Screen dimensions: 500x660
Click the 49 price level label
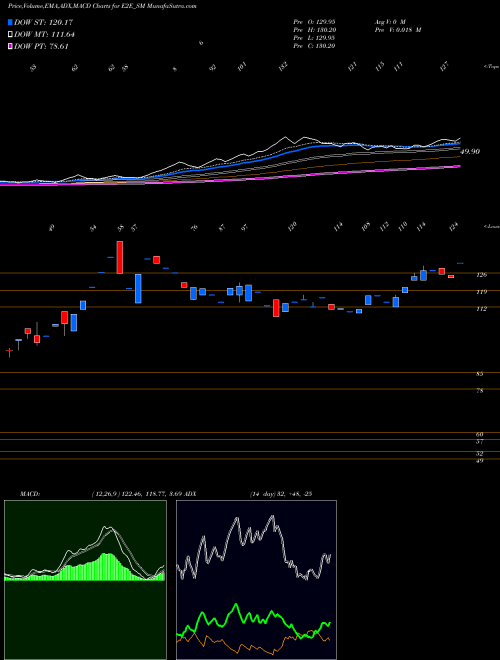[x=479, y=461]
